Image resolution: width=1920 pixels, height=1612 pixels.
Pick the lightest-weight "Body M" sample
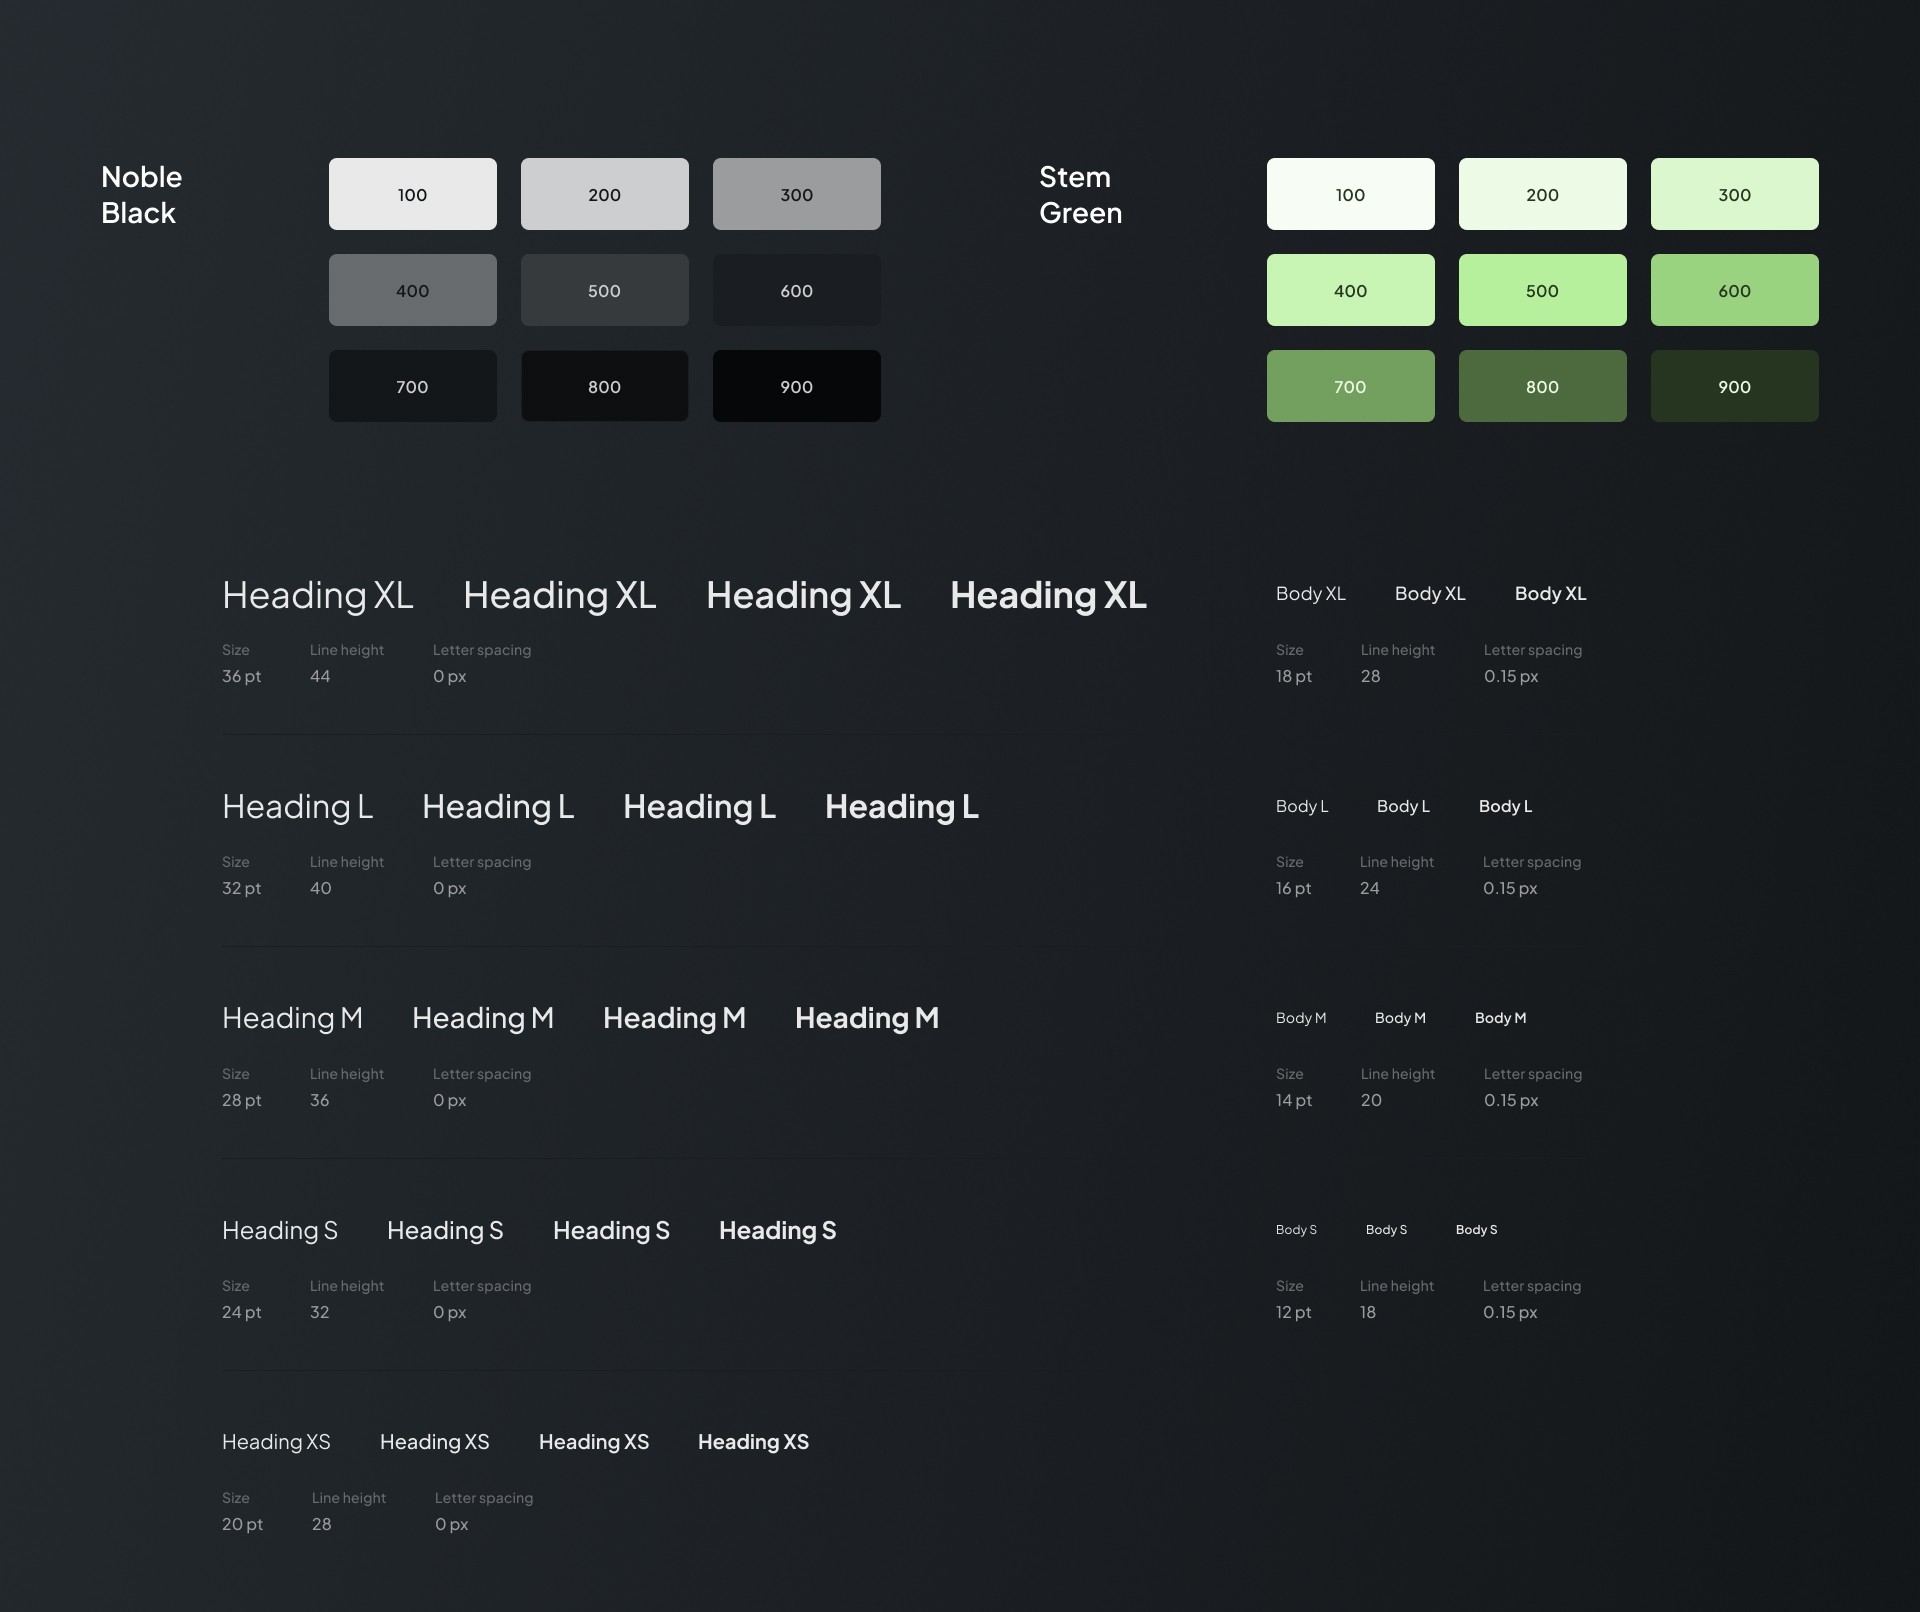click(x=1301, y=1018)
